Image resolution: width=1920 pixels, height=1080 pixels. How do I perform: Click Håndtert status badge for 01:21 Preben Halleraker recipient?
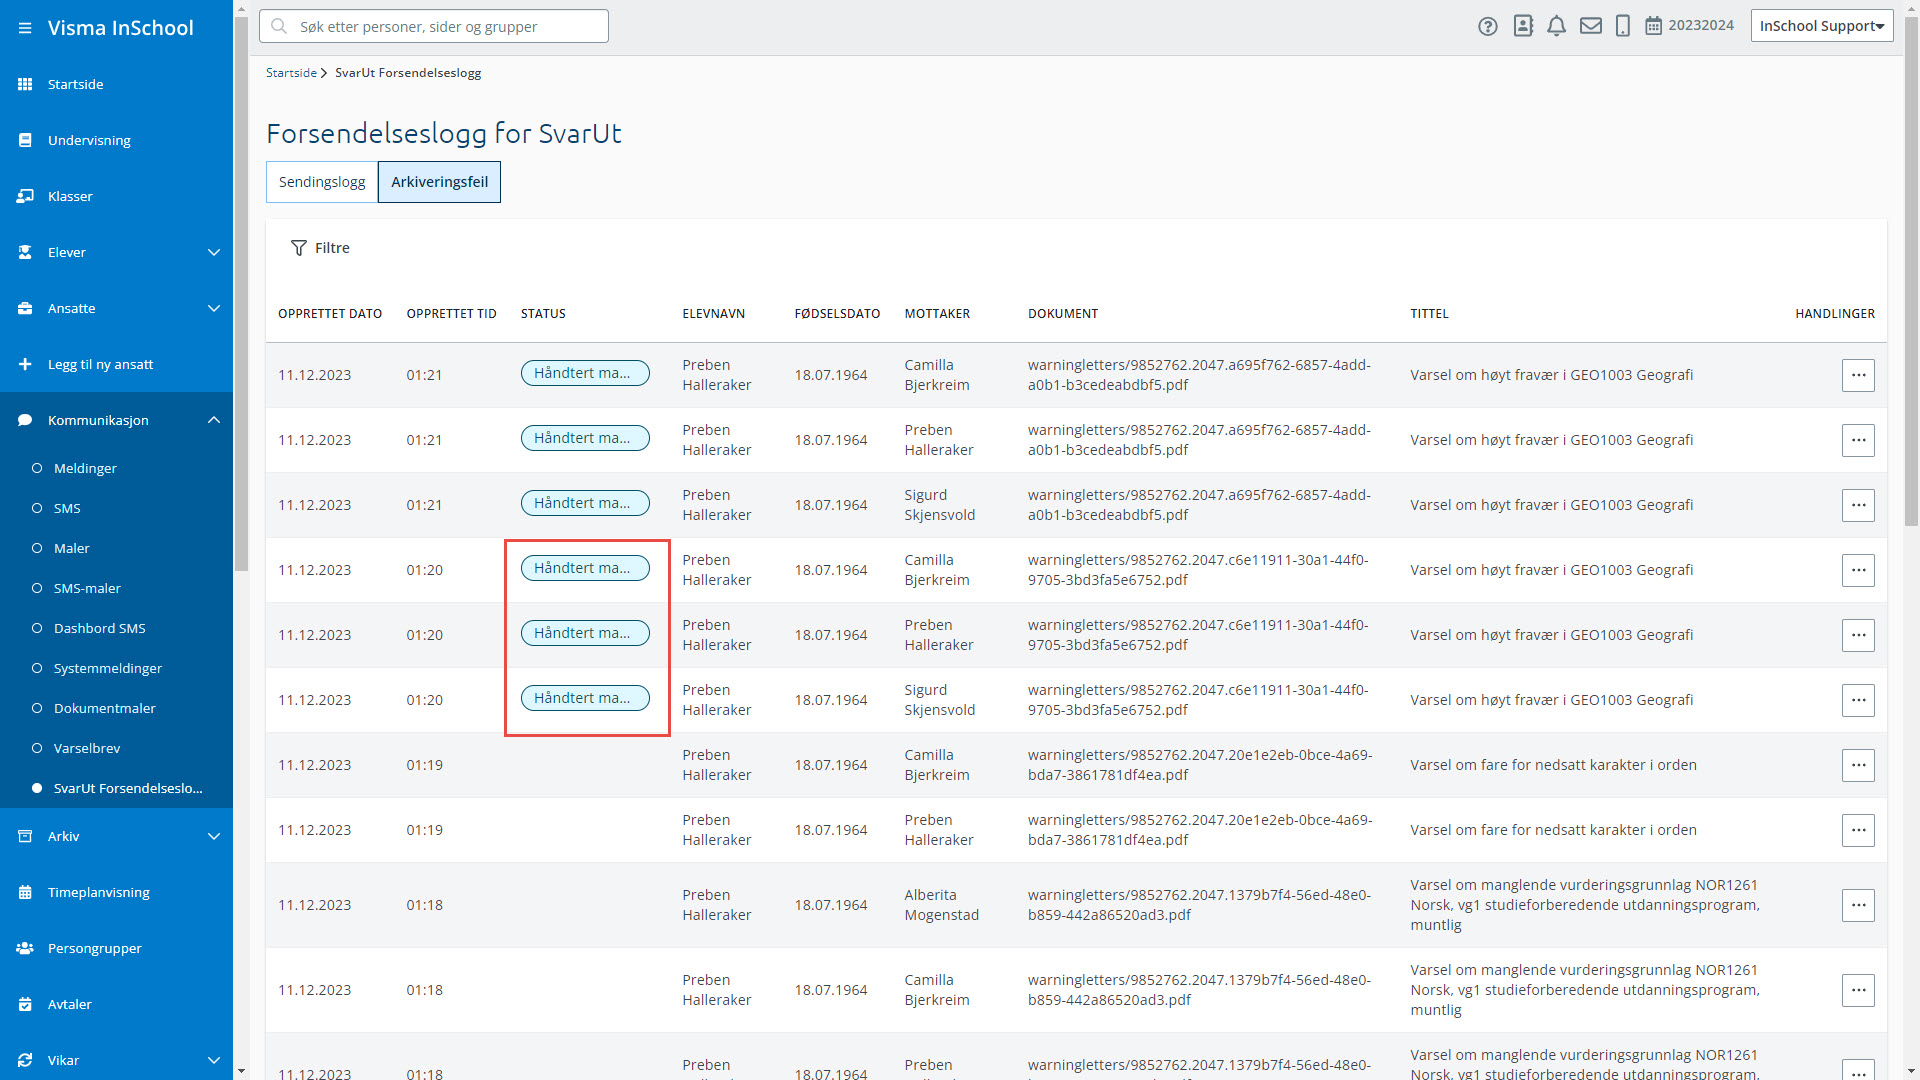point(585,438)
